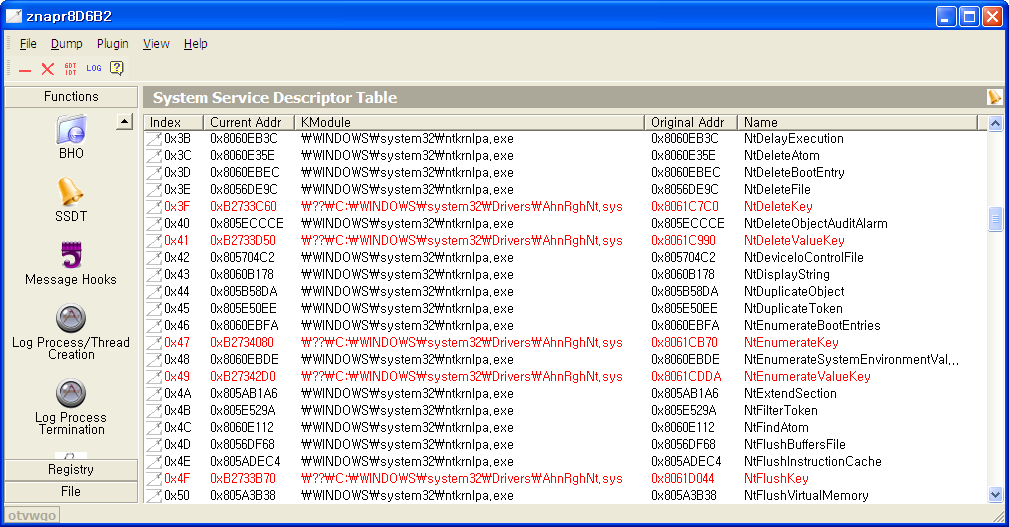Collapse the Functions sidebar section
Image resolution: width=1009 pixels, height=527 pixels.
pyautogui.click(x=71, y=97)
